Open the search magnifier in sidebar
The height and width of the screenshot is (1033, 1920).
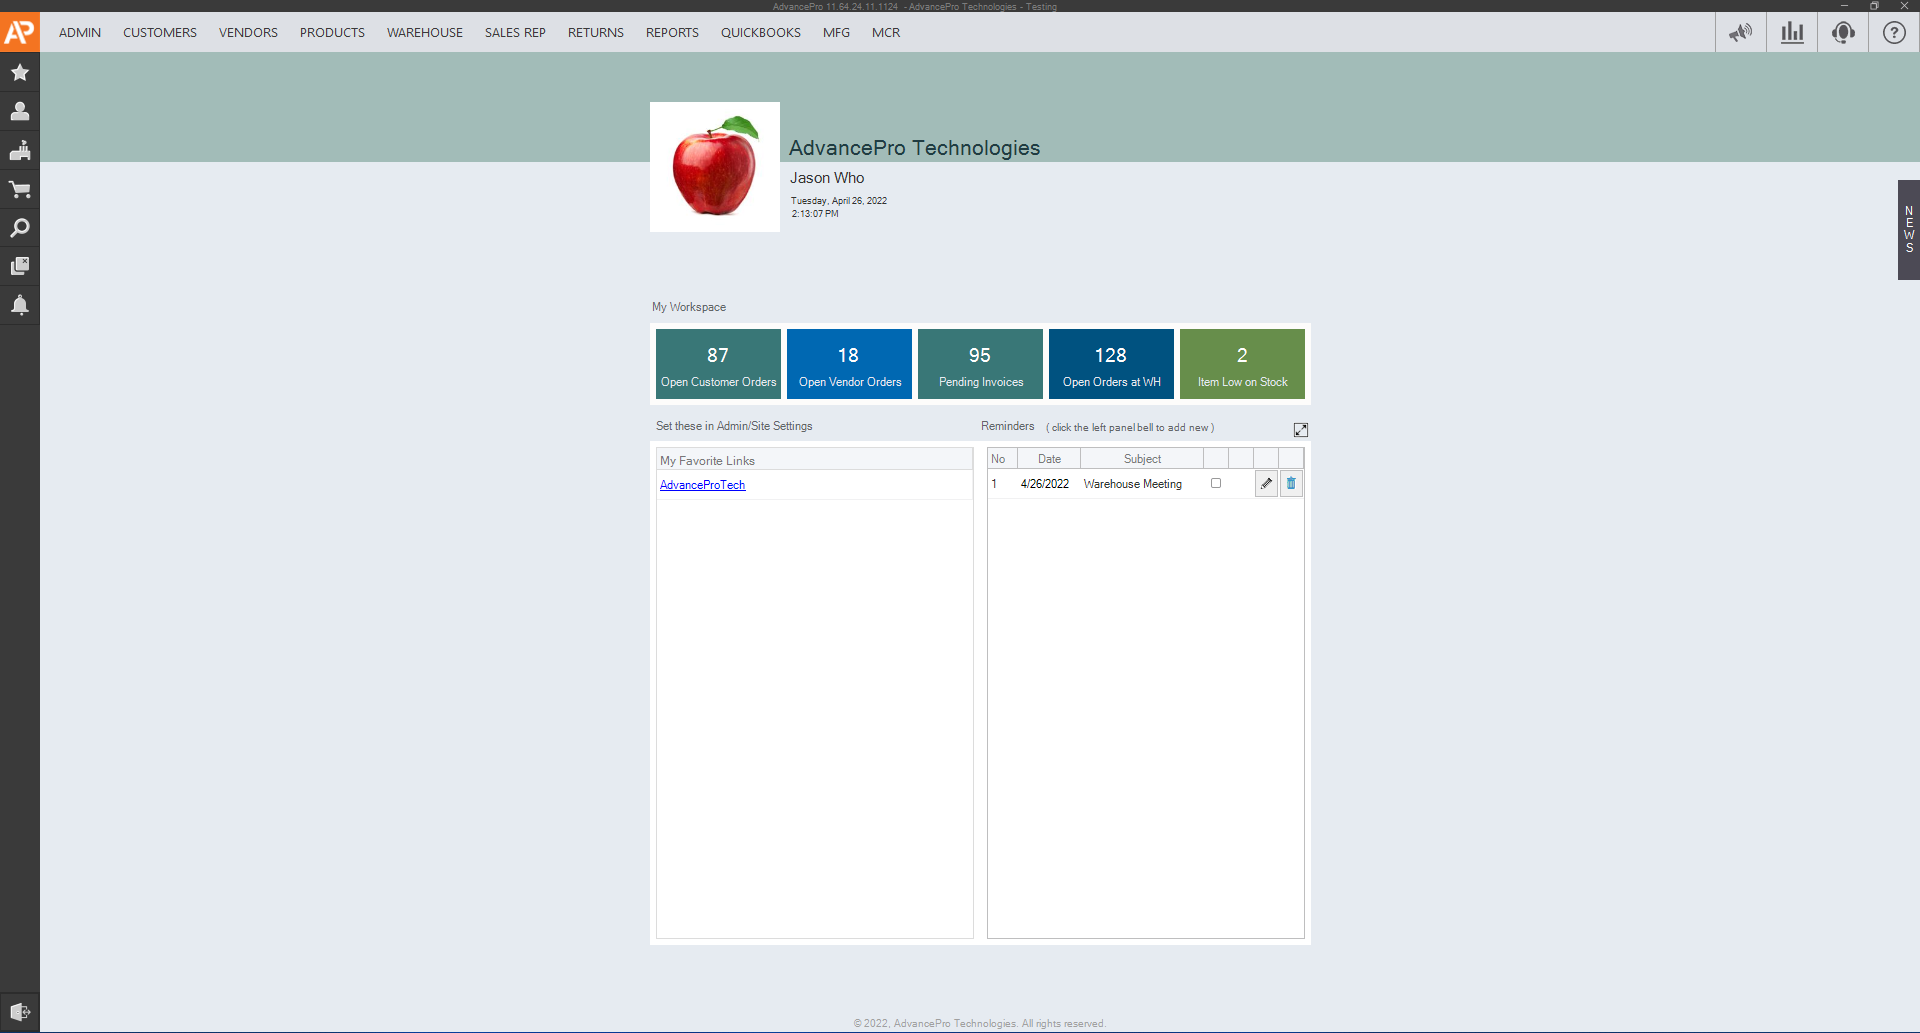click(x=19, y=228)
